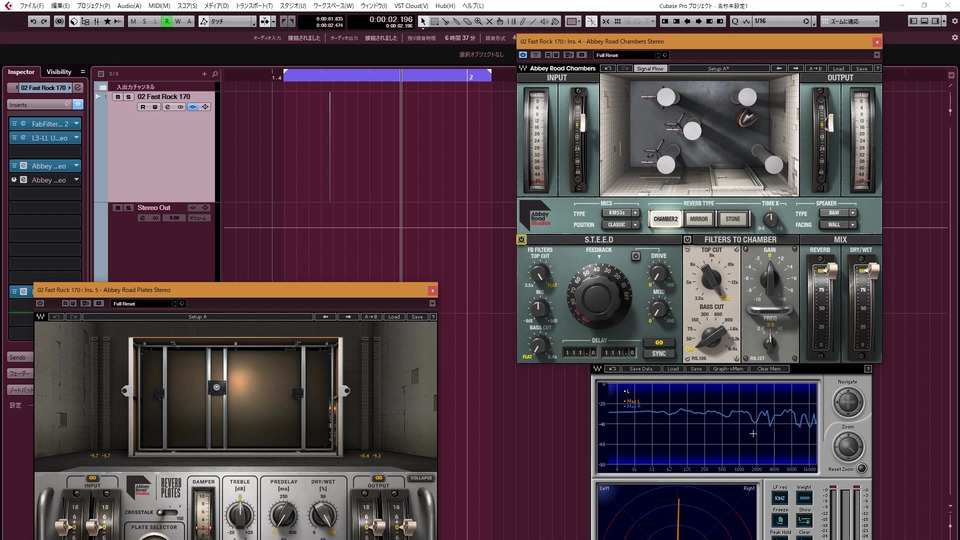Open speaker FACING Wall dropdown
The image size is (960, 540).
[x=838, y=225]
